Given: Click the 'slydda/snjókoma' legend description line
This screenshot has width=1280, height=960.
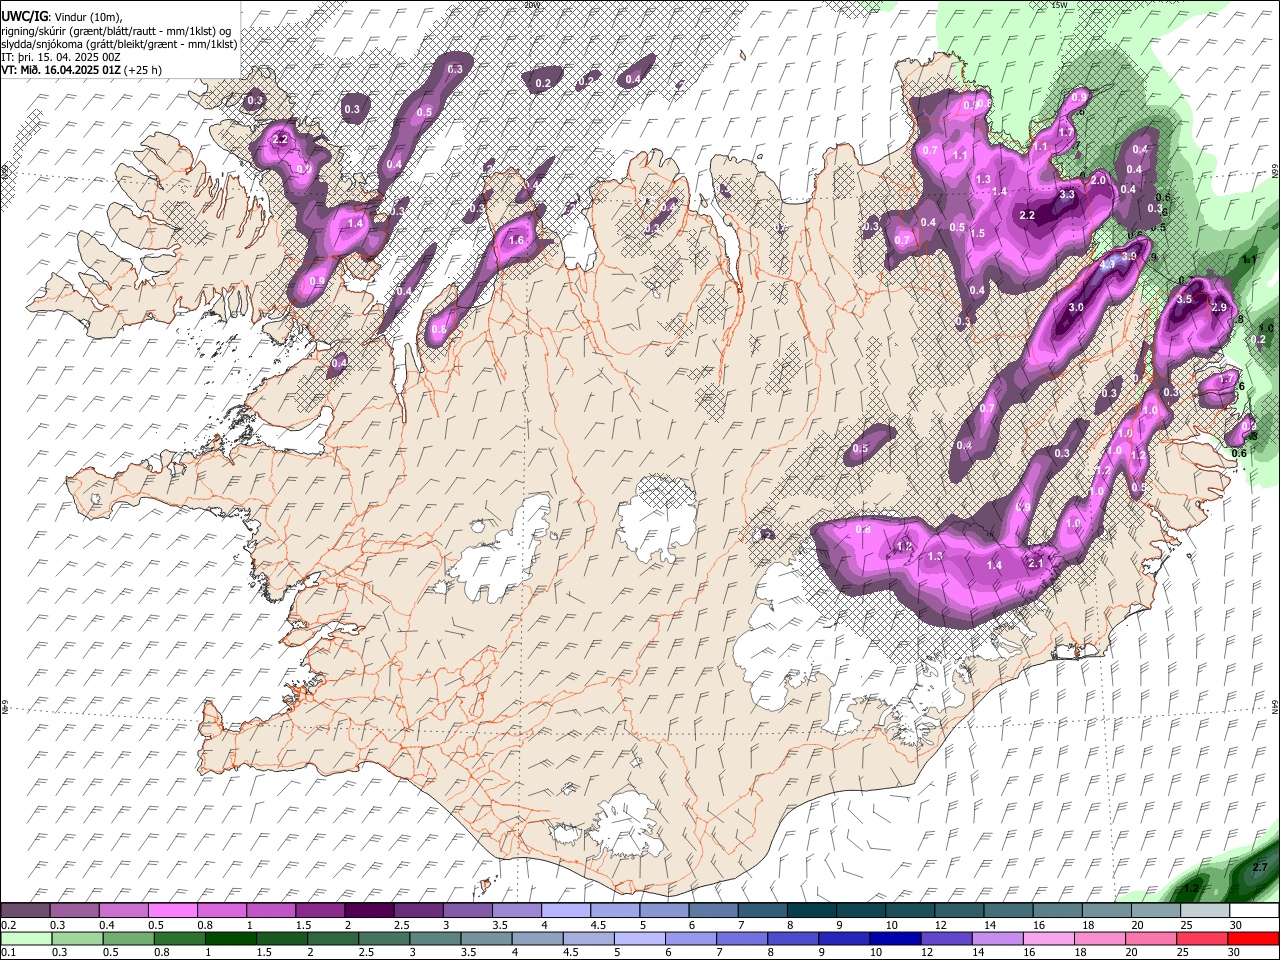Looking at the screenshot, I should coord(119,44).
